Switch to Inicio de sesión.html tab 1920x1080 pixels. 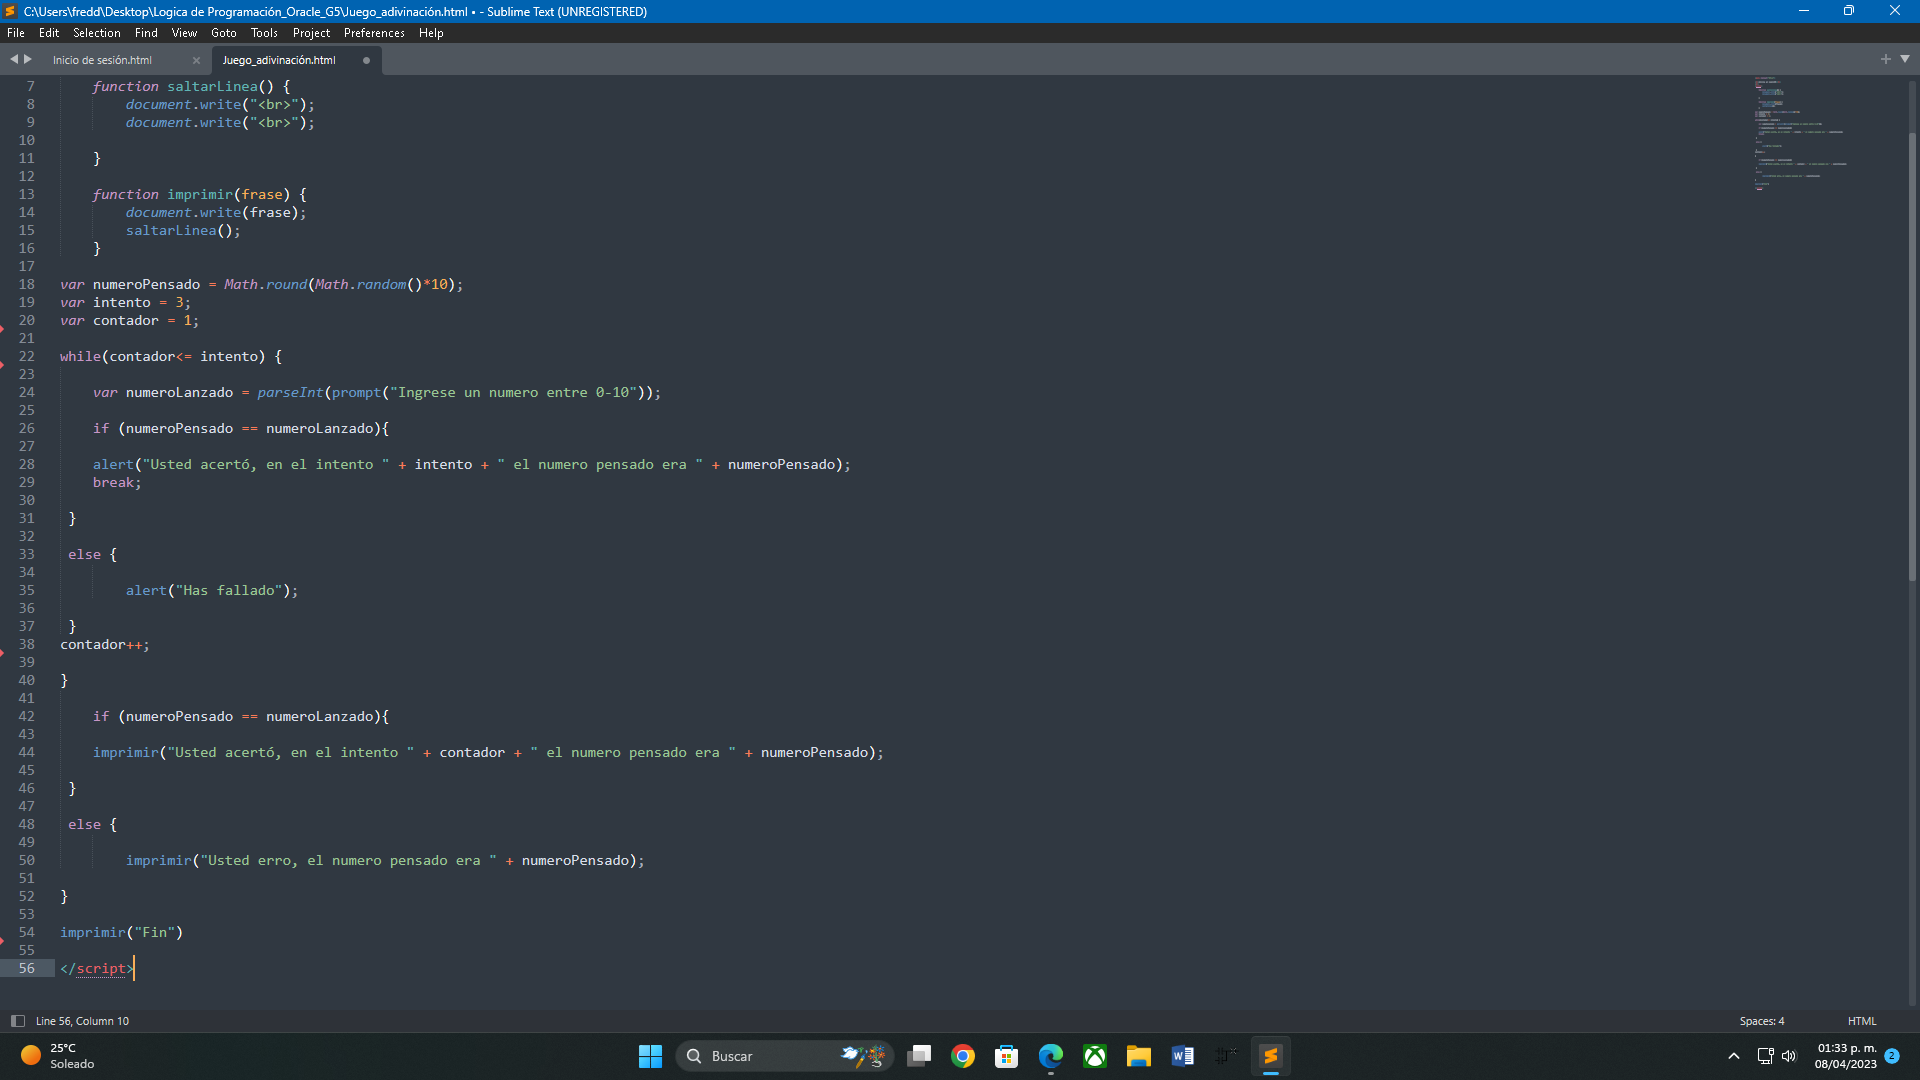pyautogui.click(x=103, y=59)
